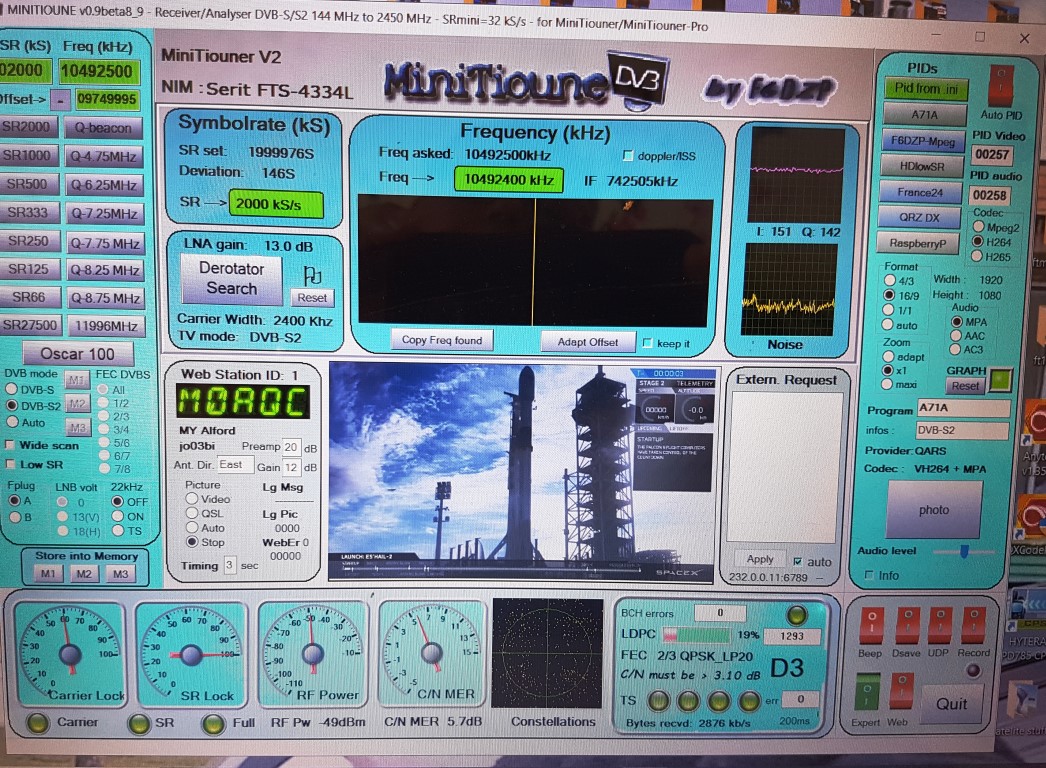Click the SR333 preset button
Image resolution: width=1046 pixels, height=768 pixels.
pos(29,213)
